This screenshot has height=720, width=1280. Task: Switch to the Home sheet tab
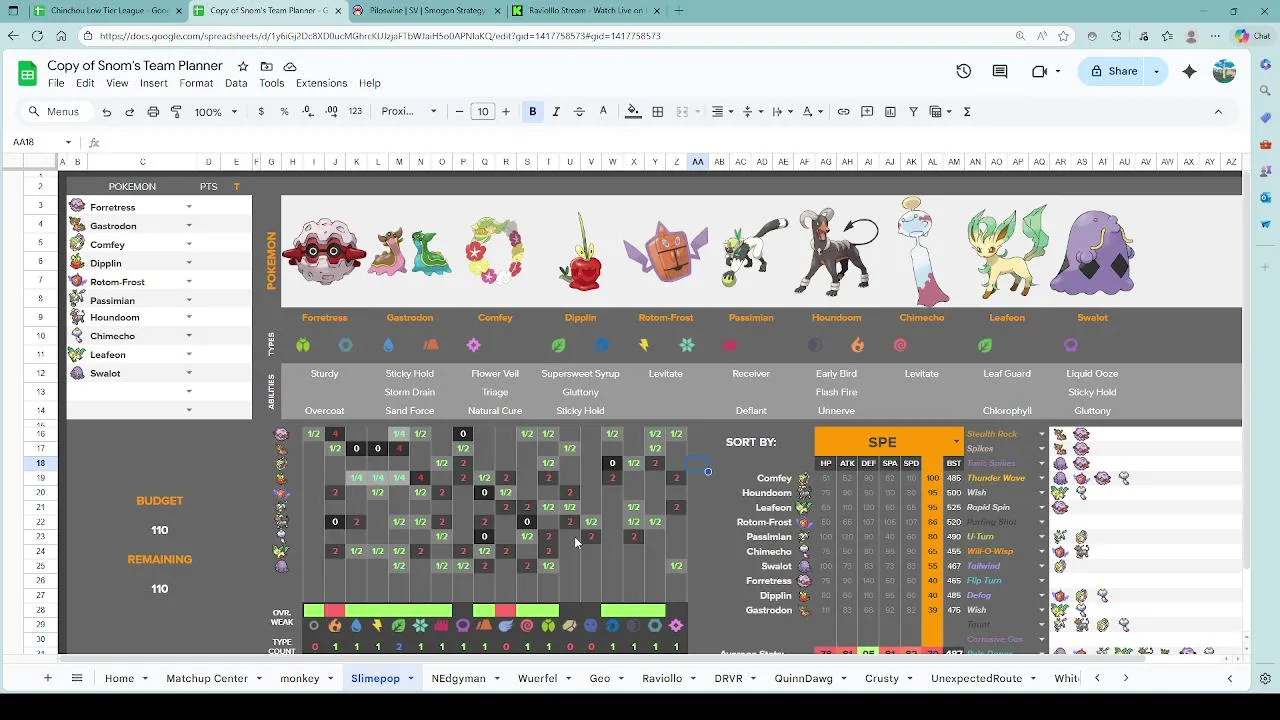pyautogui.click(x=119, y=678)
